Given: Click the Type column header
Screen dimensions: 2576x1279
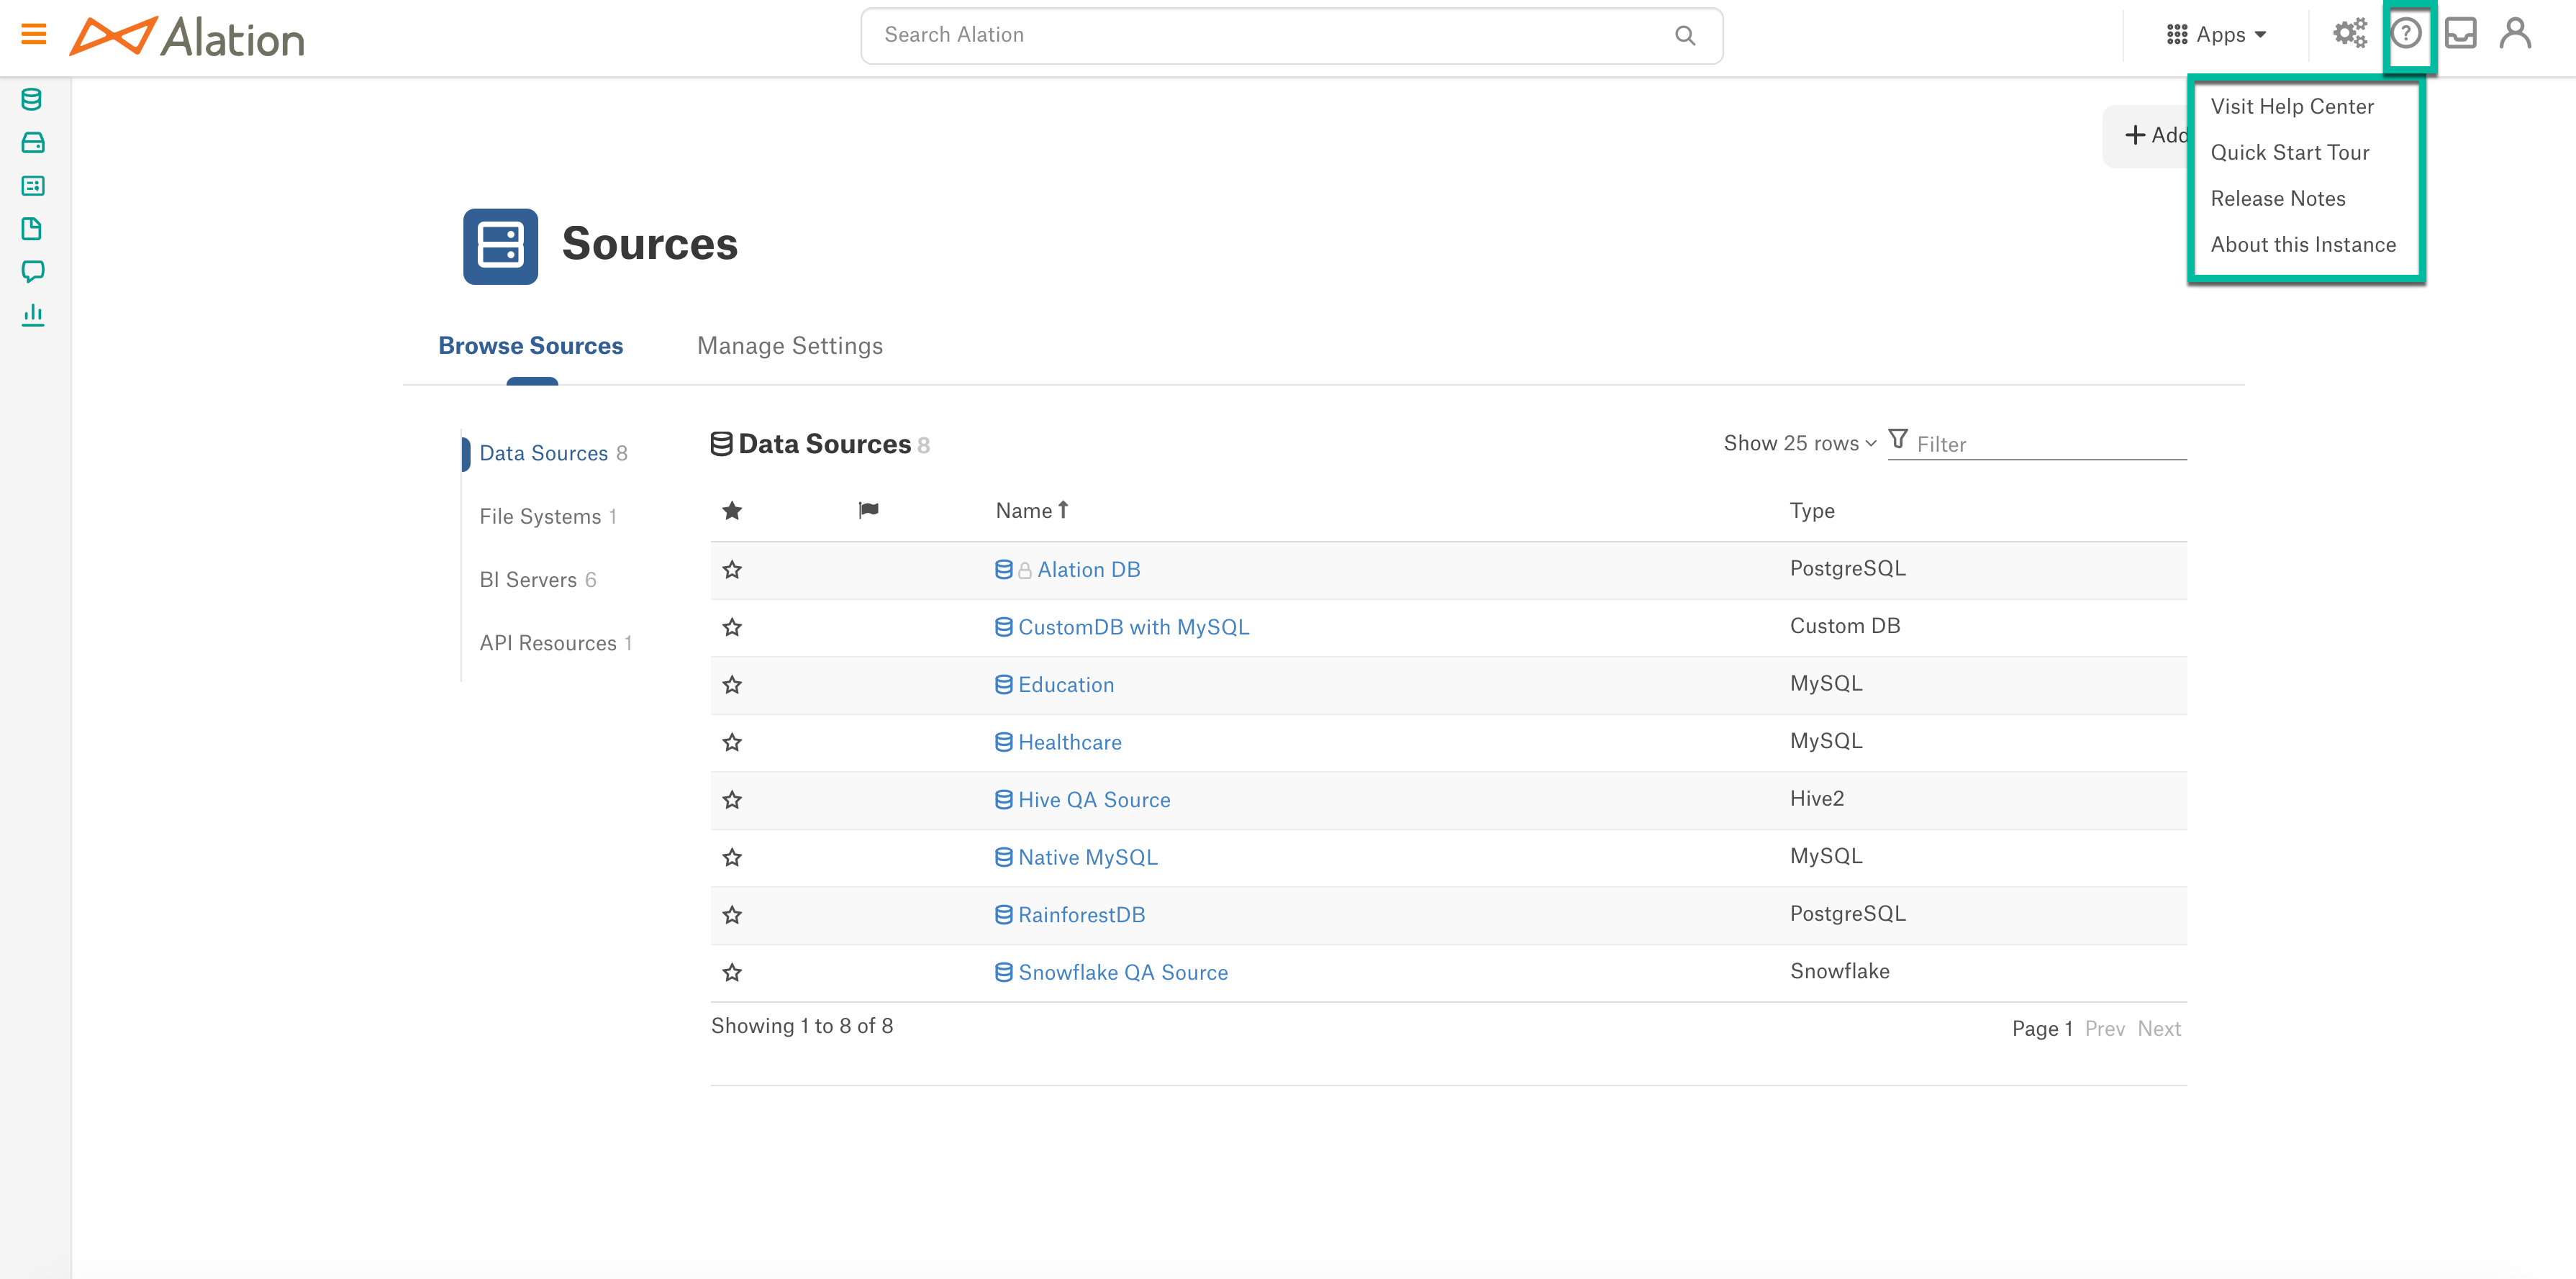Looking at the screenshot, I should 1811,511.
